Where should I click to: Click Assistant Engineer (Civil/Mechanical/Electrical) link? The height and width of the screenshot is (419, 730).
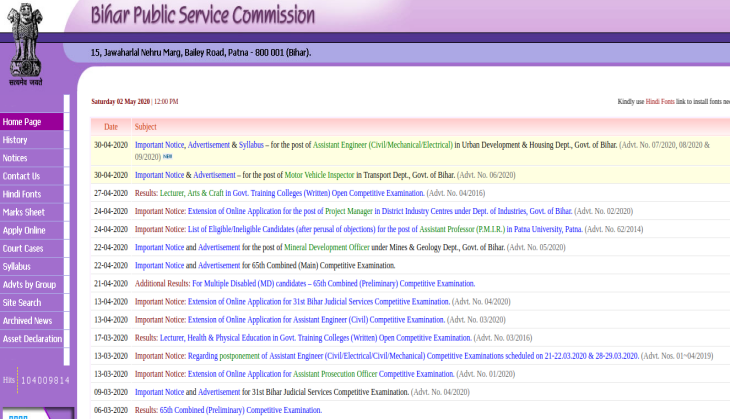pyautogui.click(x=382, y=145)
